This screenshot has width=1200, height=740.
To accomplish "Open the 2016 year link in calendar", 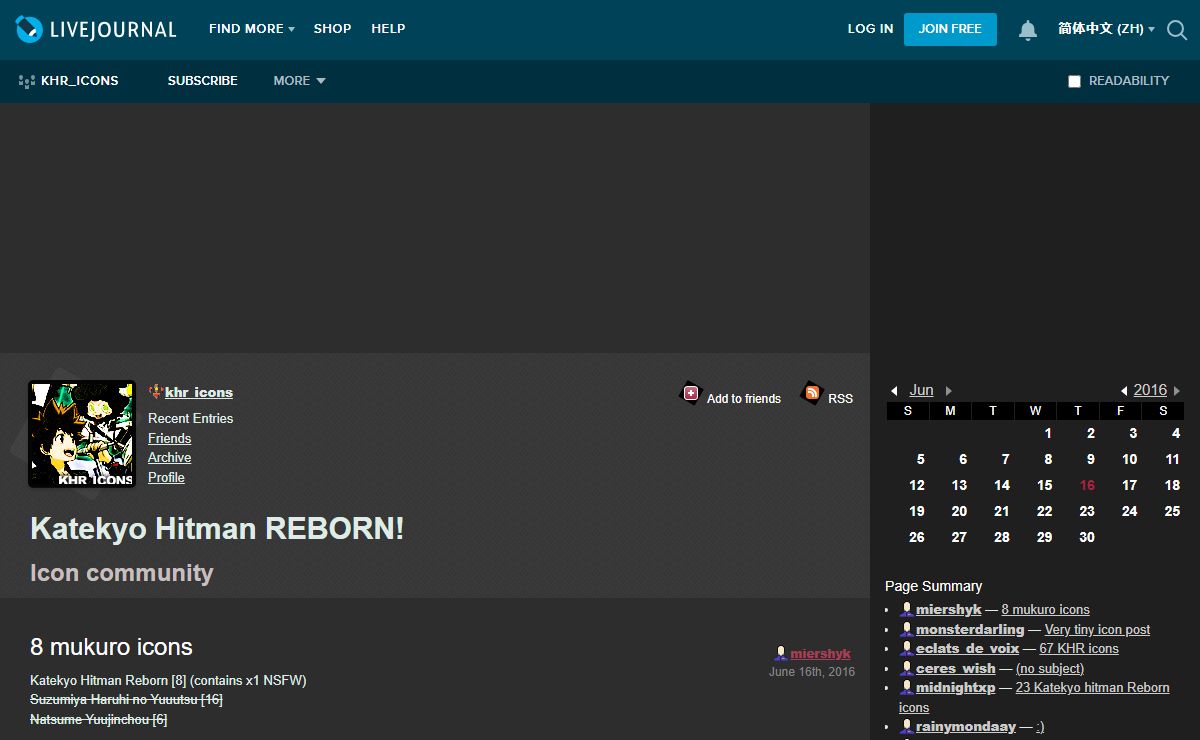I will tap(1150, 390).
